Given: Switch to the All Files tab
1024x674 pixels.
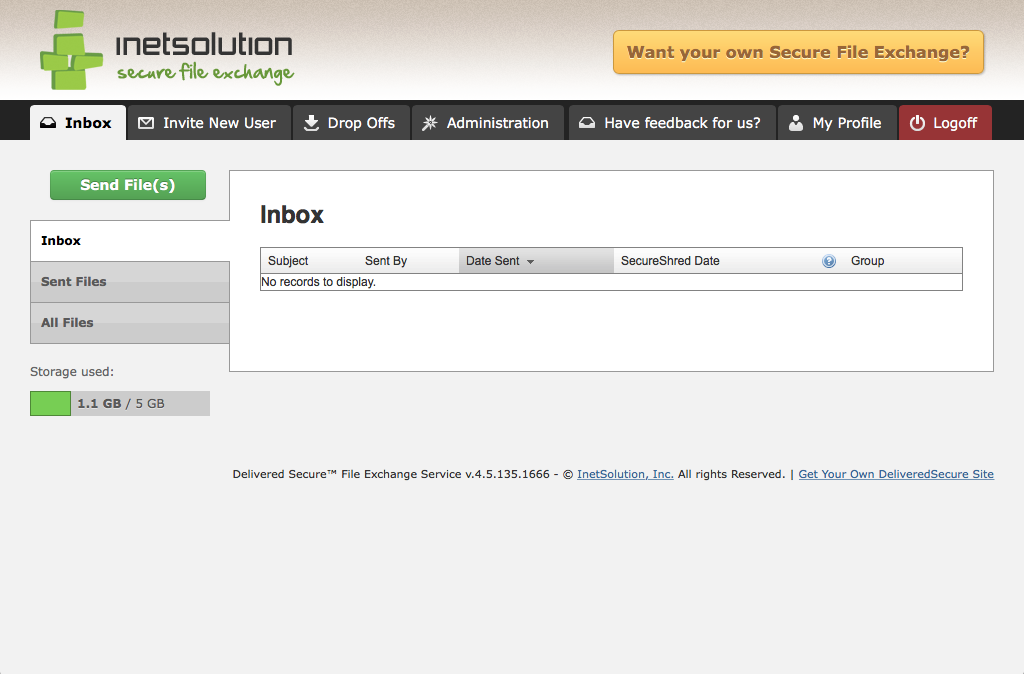Looking at the screenshot, I should click(67, 322).
